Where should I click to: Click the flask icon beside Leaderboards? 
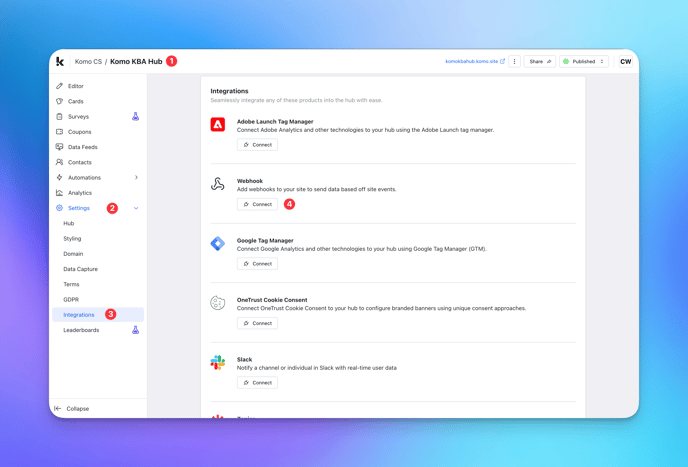click(x=136, y=330)
